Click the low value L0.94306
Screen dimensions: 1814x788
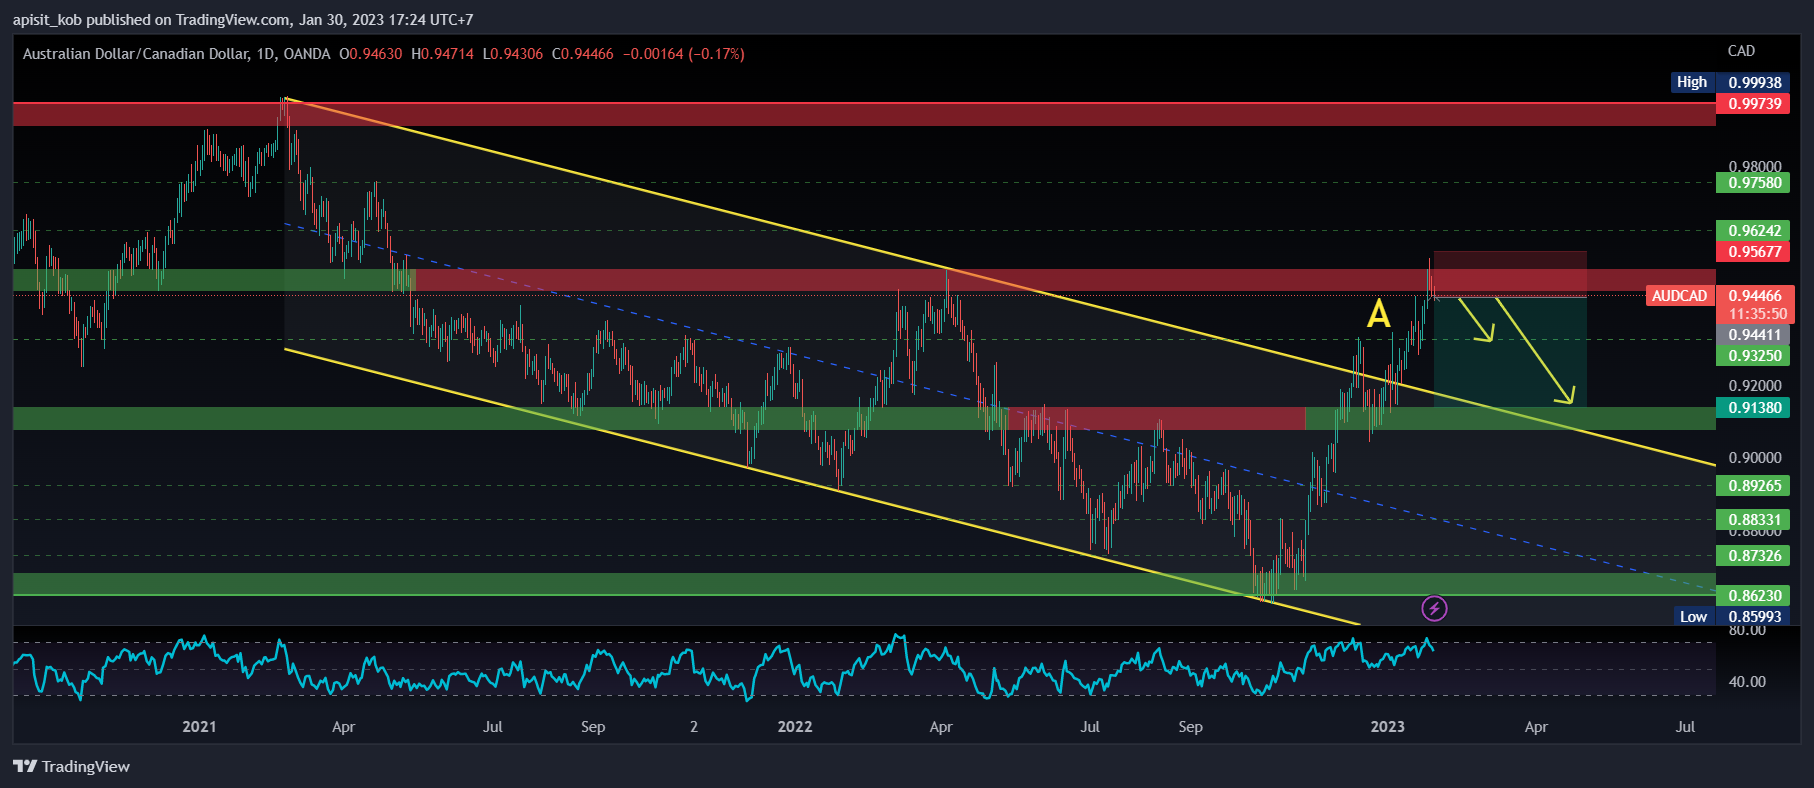pyautogui.click(x=513, y=54)
